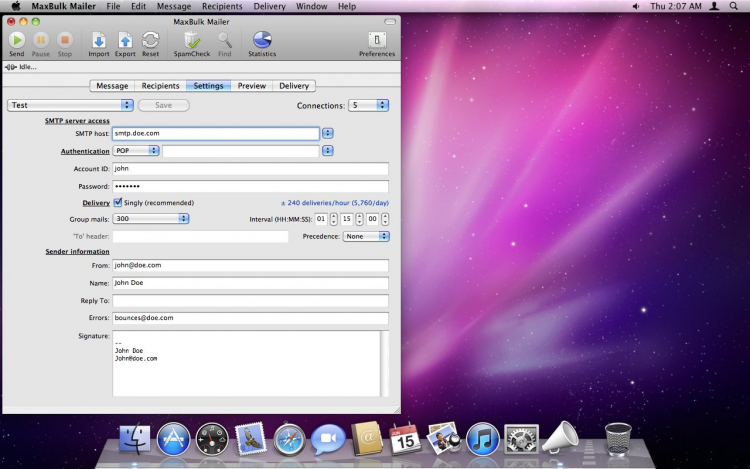Open the Delivery menu in menu bar
The image size is (750, 469).
[x=269, y=6]
